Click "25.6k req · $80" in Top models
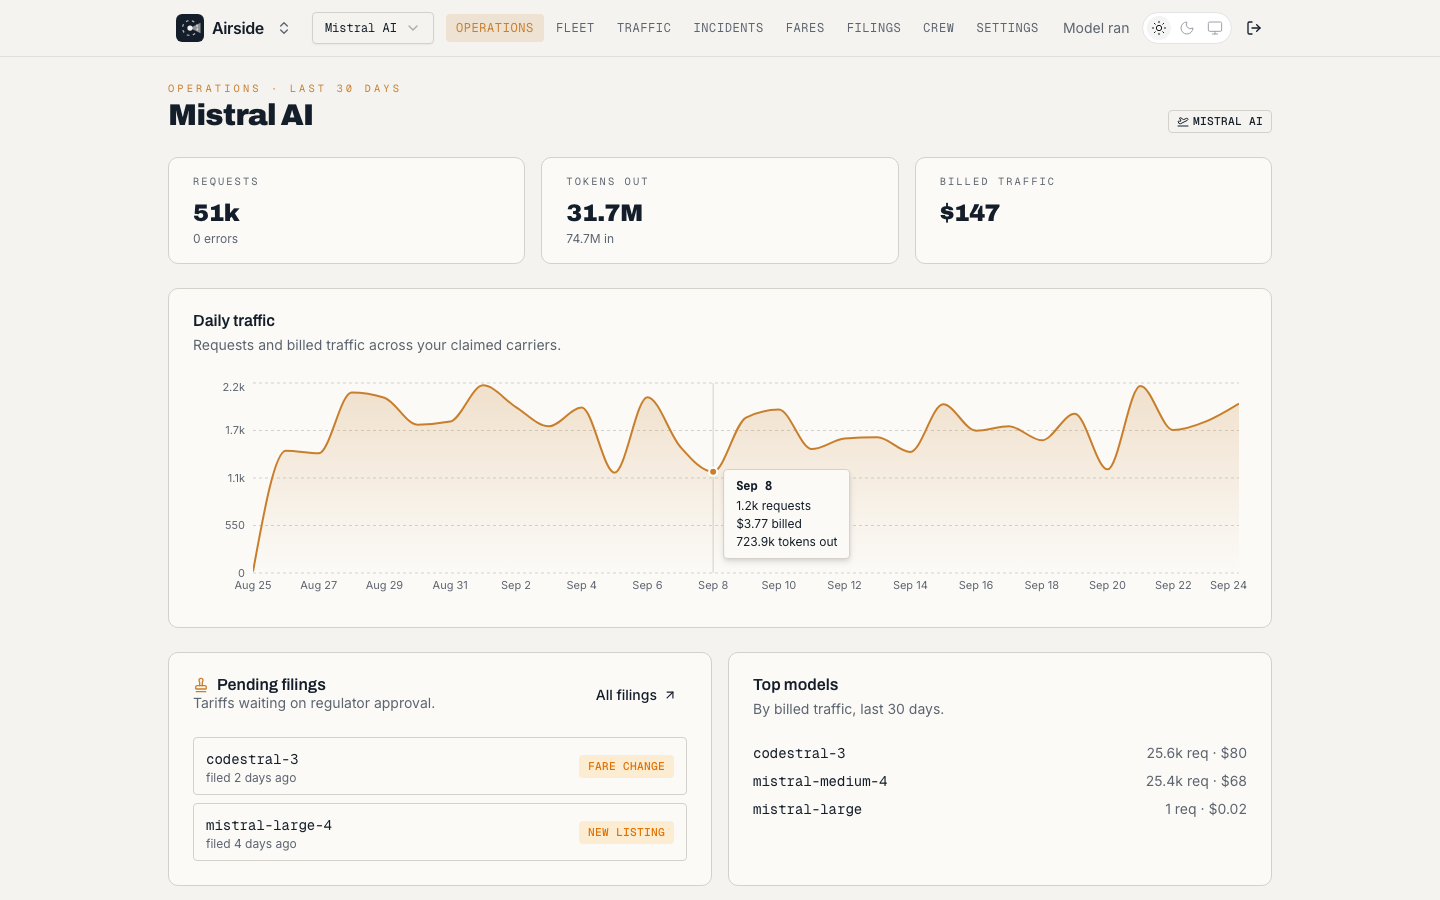 (1196, 753)
